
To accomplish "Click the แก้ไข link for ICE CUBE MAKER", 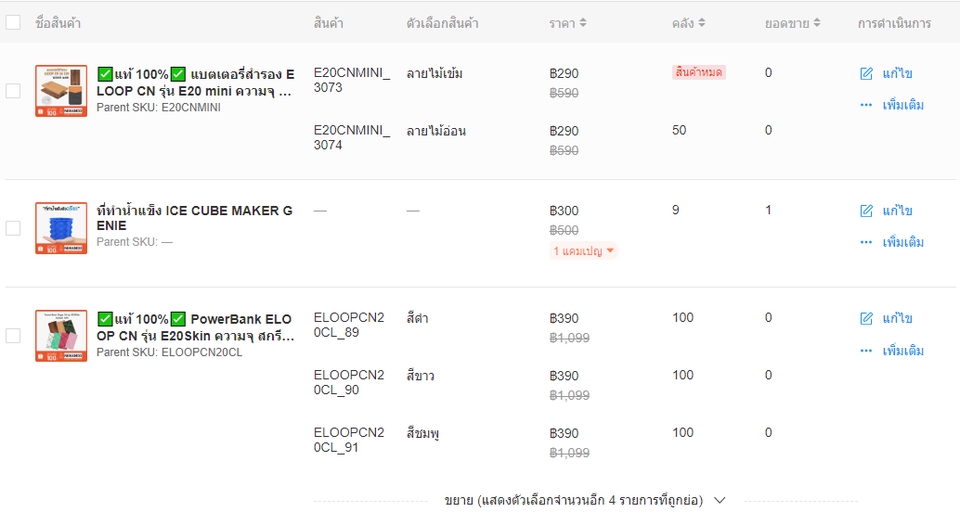I will tap(897, 211).
